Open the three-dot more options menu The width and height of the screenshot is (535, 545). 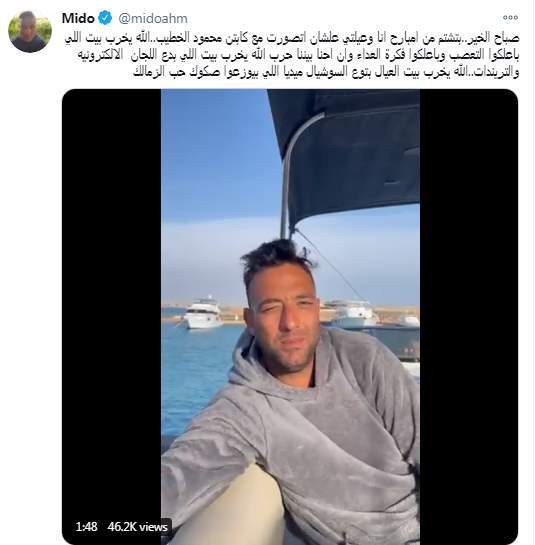pos(510,18)
